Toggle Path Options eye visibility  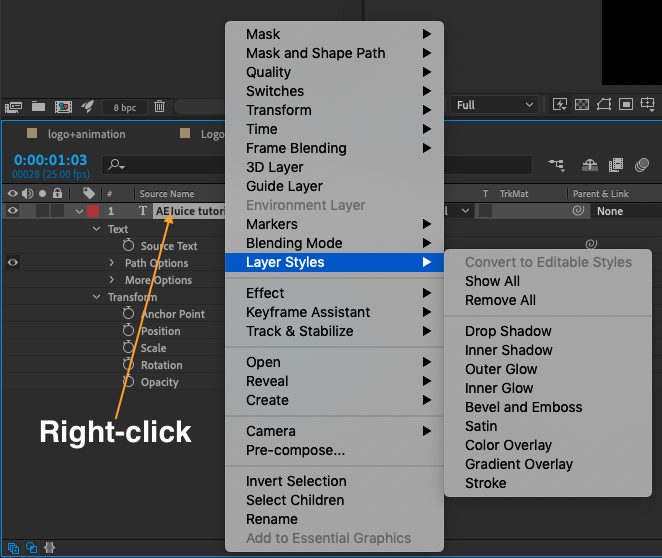[13, 263]
